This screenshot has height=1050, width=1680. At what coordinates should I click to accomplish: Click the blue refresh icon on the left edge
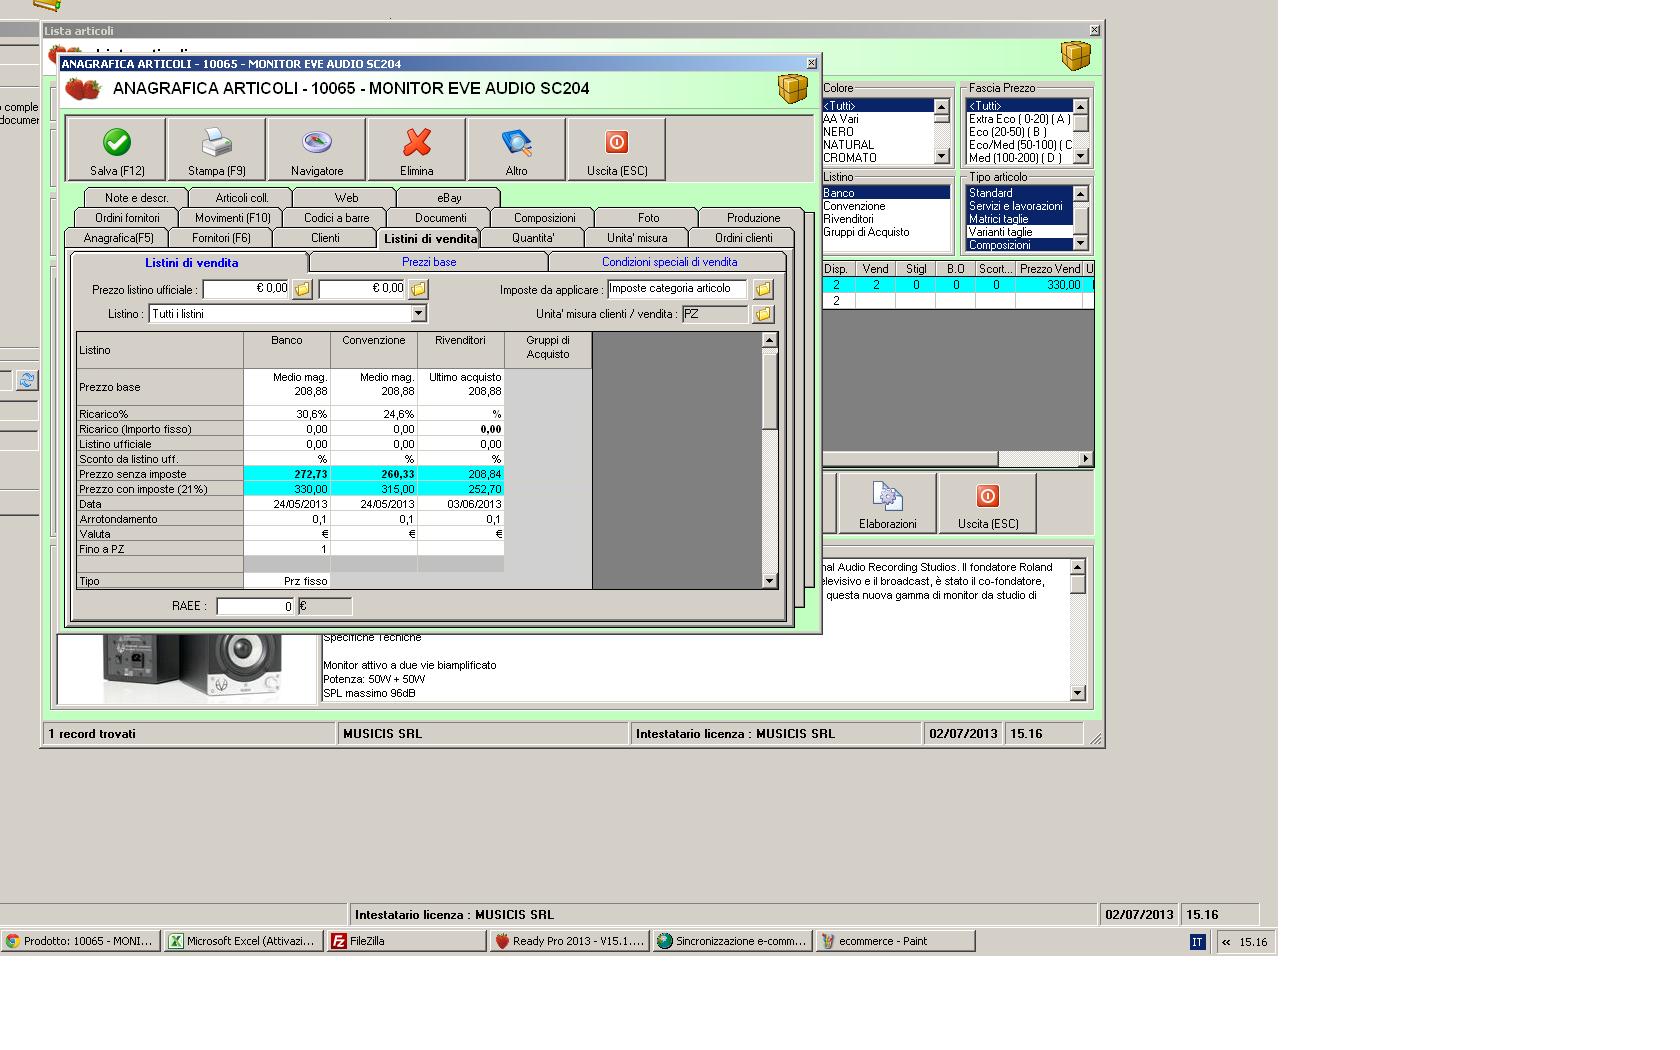[x=26, y=380]
